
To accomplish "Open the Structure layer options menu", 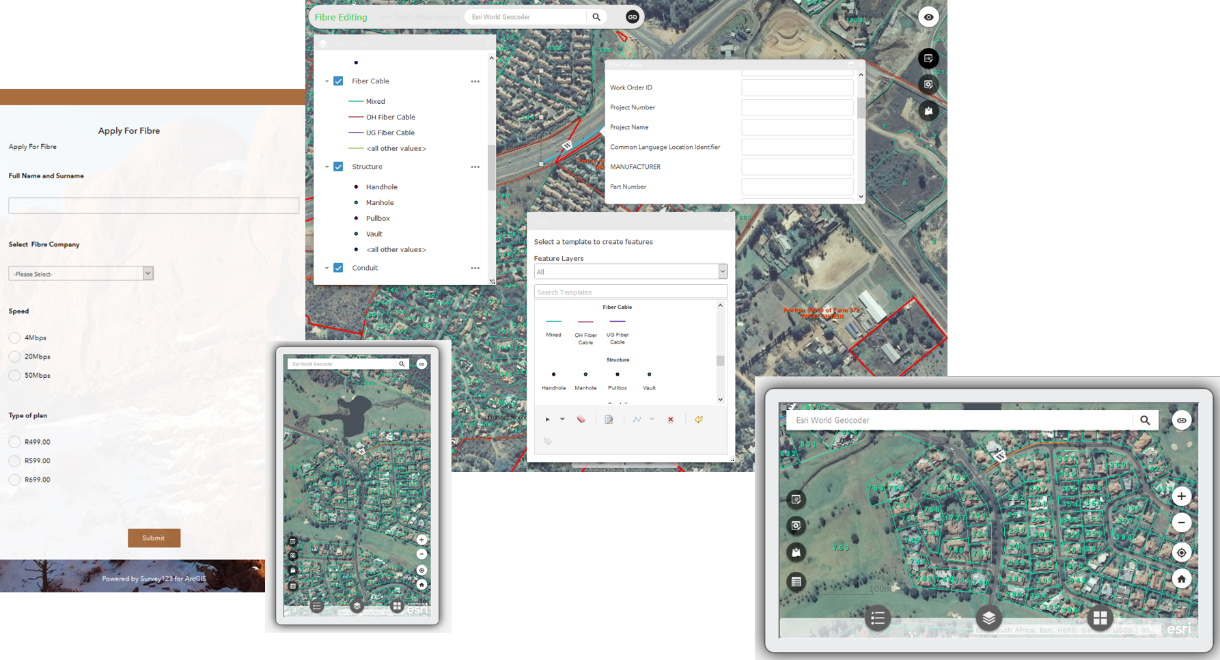I will [475, 167].
